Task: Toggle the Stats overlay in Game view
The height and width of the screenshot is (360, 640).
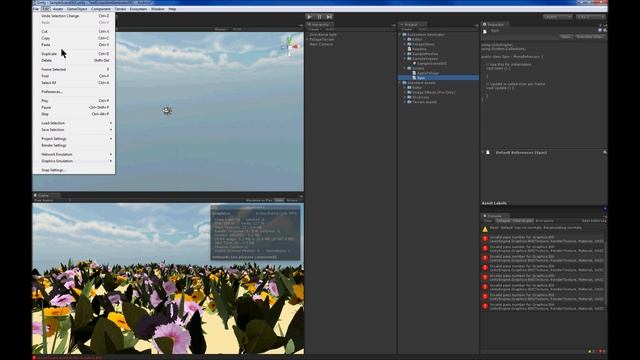Action: click(279, 200)
